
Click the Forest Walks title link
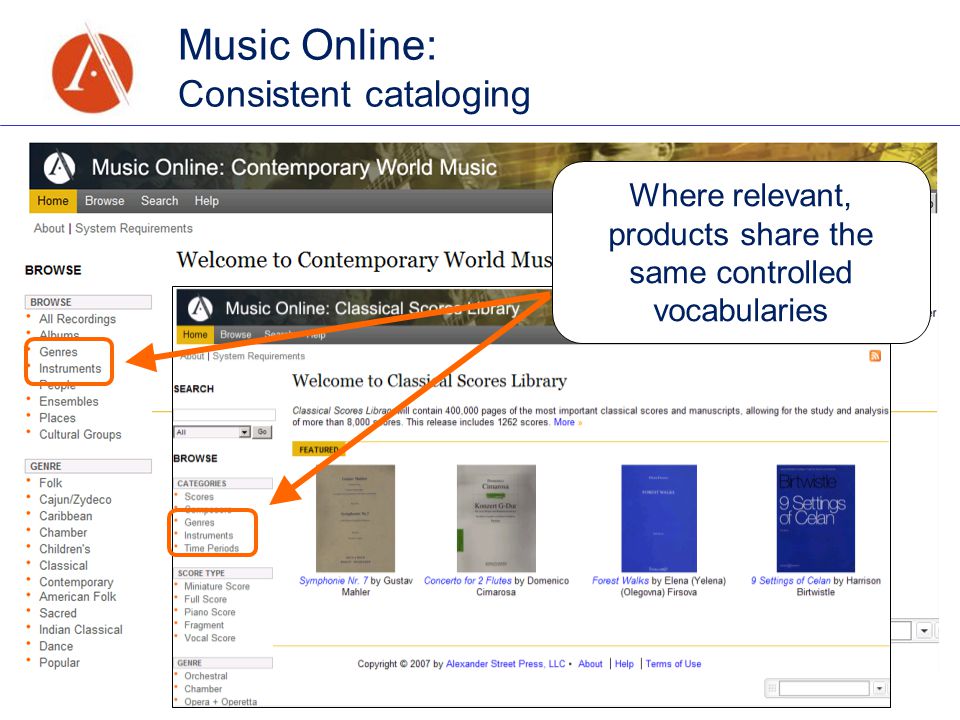point(620,580)
